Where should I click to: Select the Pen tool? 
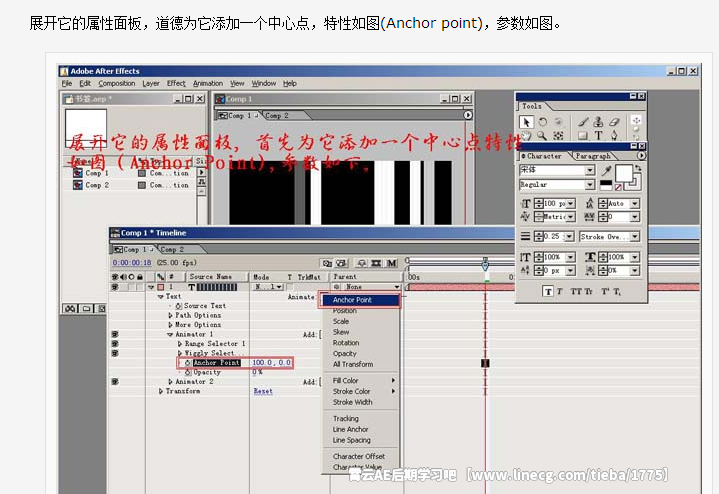[614, 136]
